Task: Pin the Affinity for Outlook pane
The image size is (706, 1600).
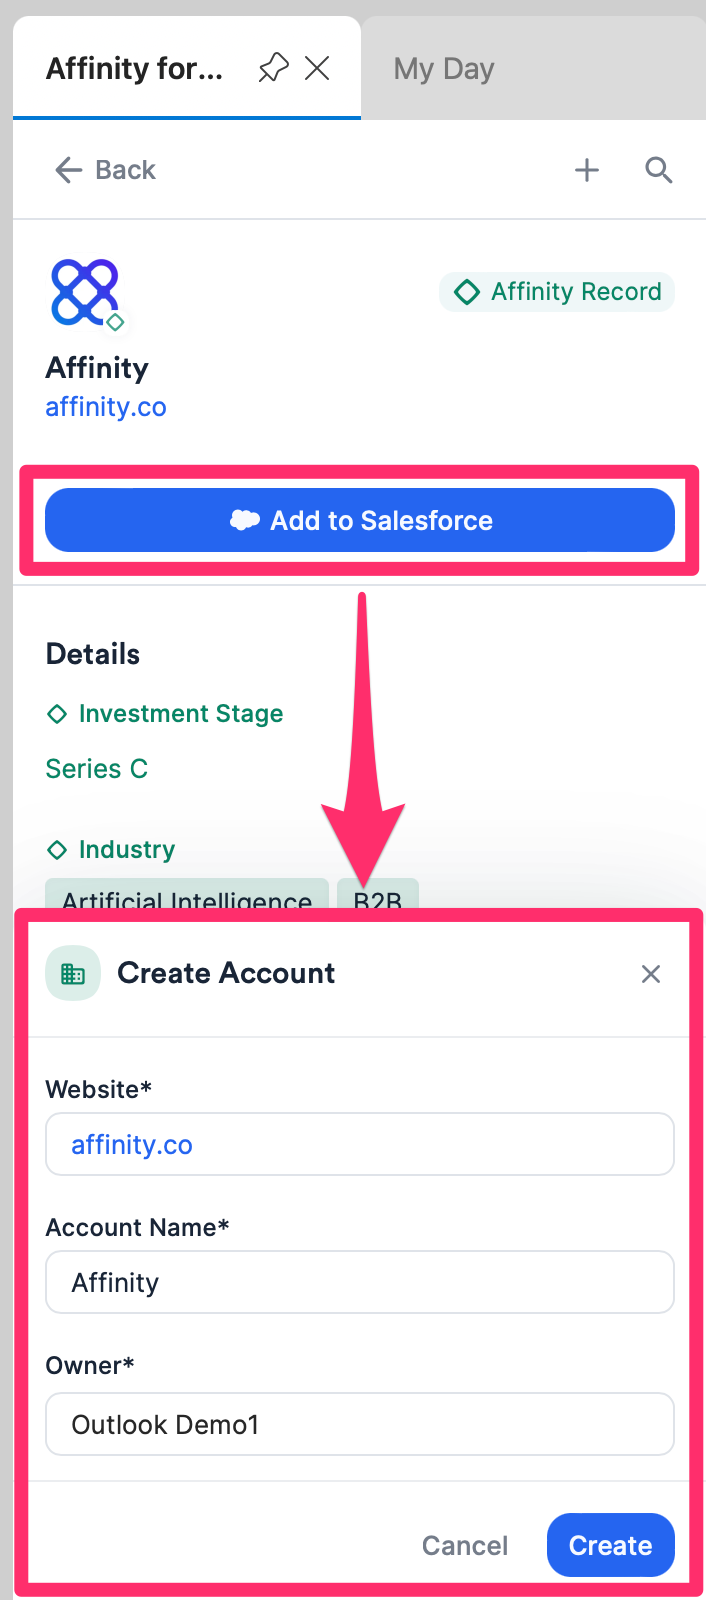Action: click(x=272, y=67)
